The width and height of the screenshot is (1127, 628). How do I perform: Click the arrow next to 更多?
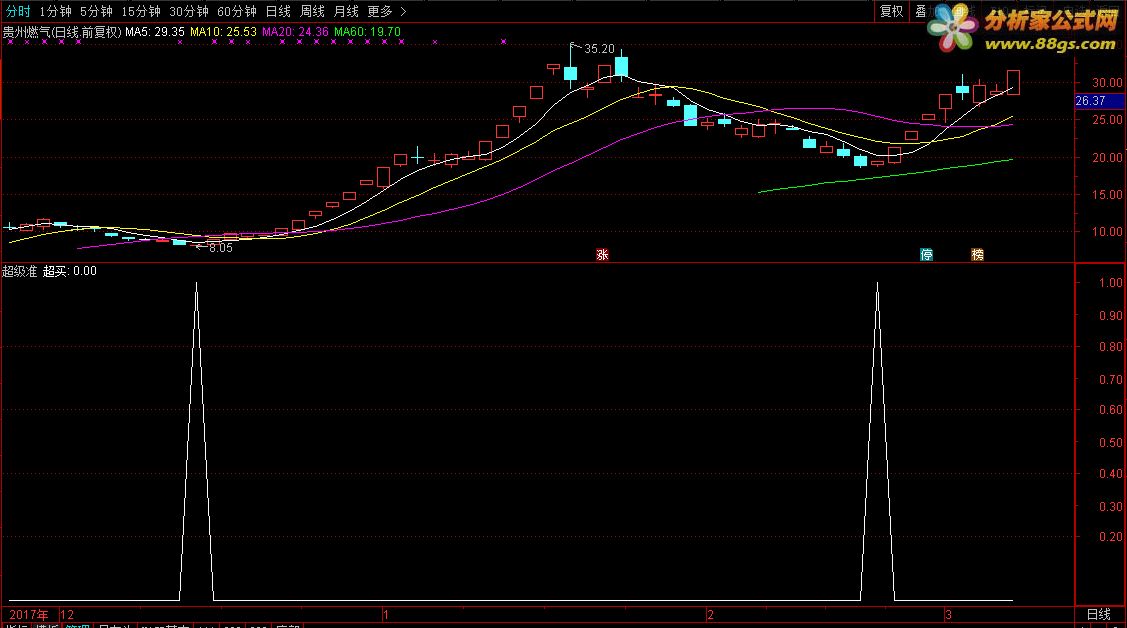point(403,11)
